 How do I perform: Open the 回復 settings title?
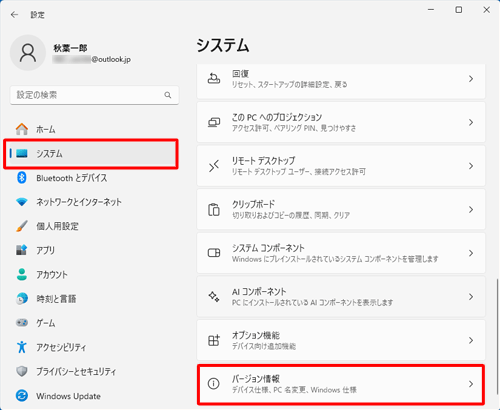tap(240, 74)
